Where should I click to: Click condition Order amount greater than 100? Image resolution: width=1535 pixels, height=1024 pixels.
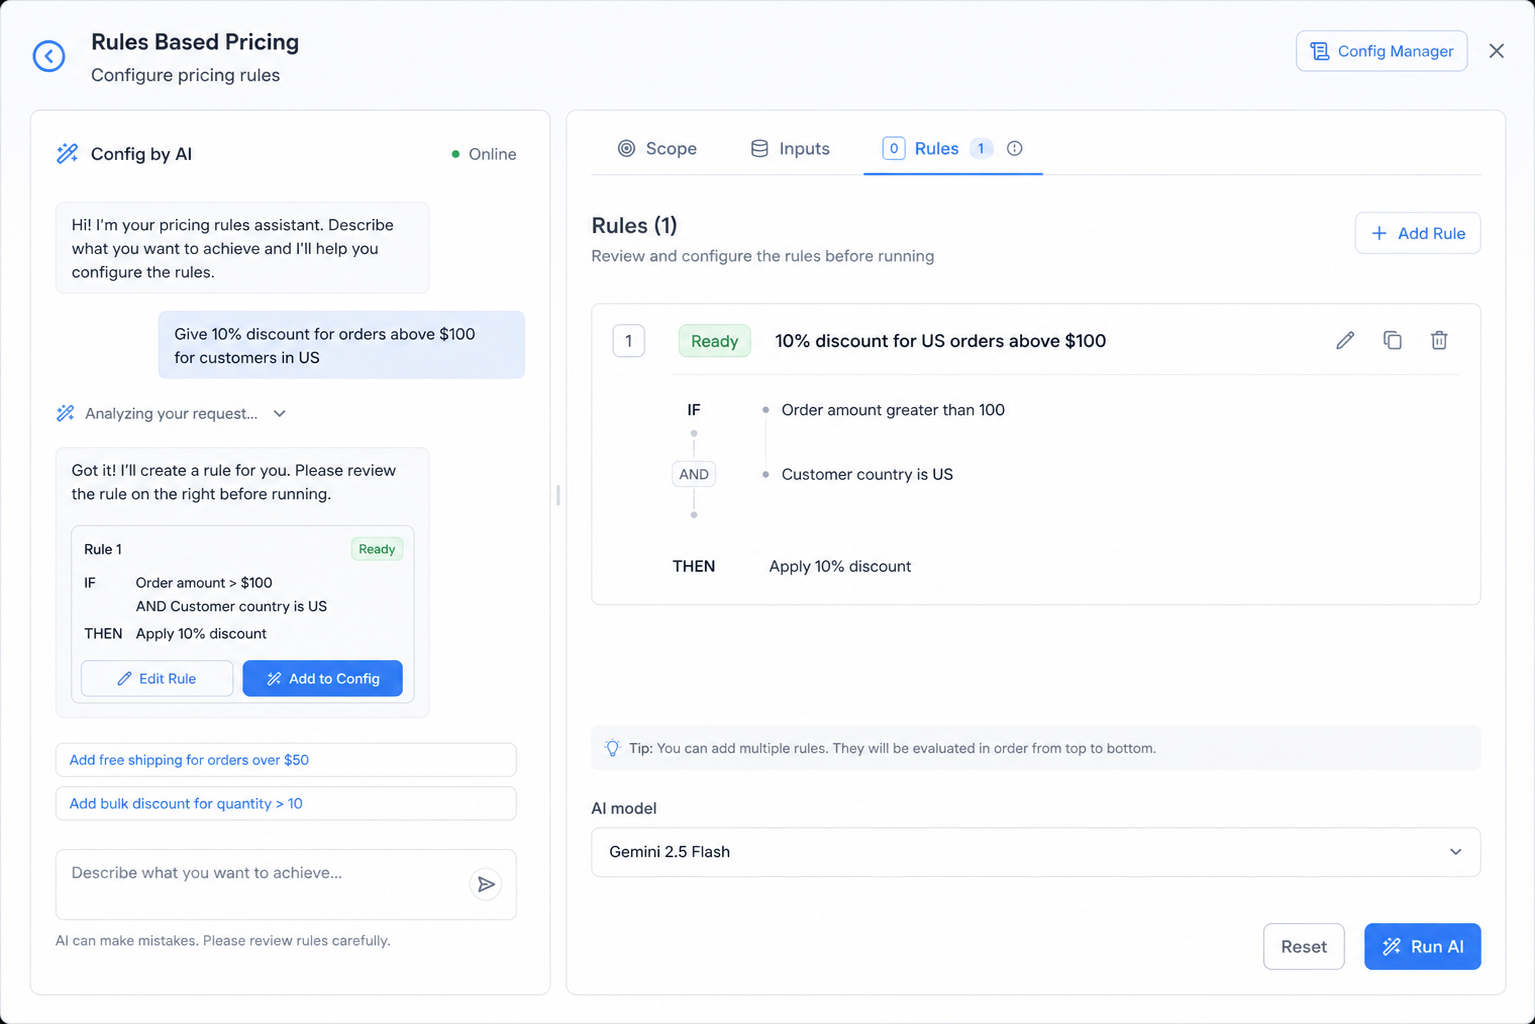click(893, 410)
